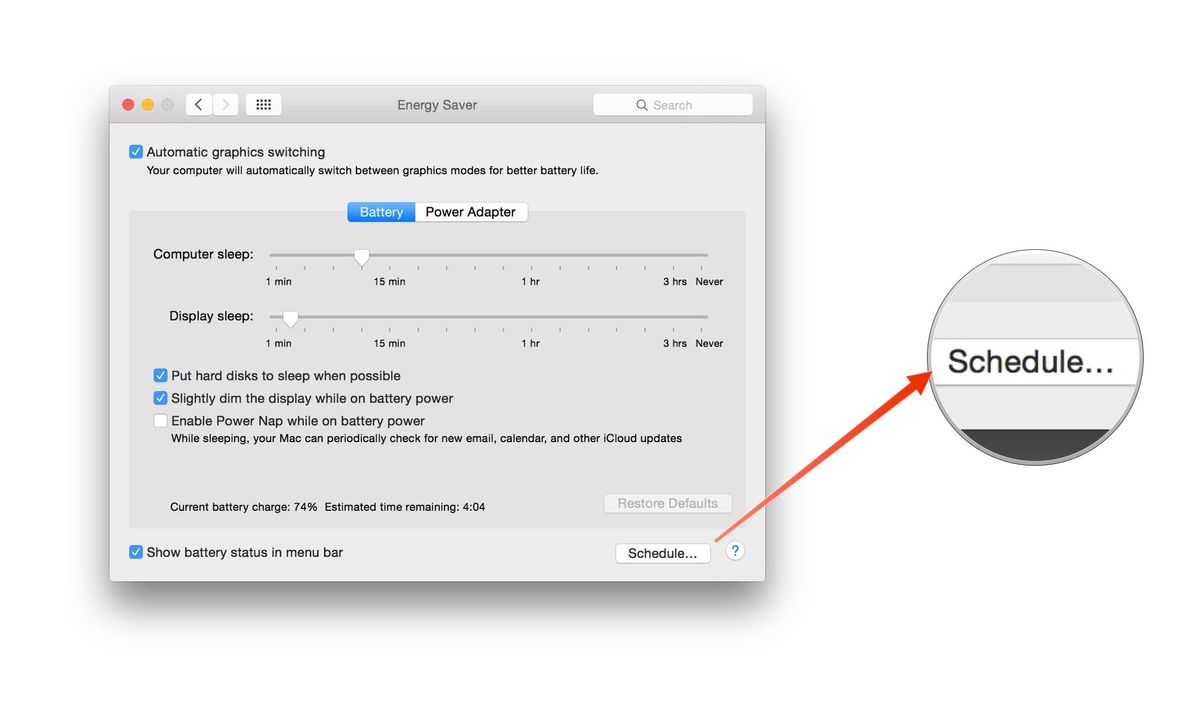Select the Battery tab
The height and width of the screenshot is (715, 1200).
coord(380,211)
